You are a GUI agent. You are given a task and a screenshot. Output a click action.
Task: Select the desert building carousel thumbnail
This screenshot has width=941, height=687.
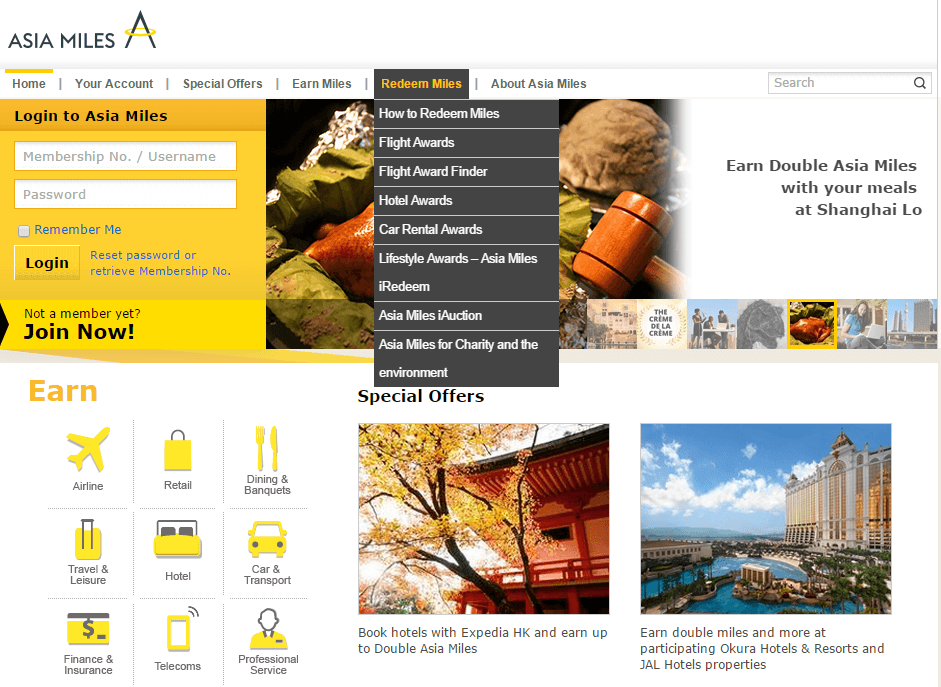point(612,324)
